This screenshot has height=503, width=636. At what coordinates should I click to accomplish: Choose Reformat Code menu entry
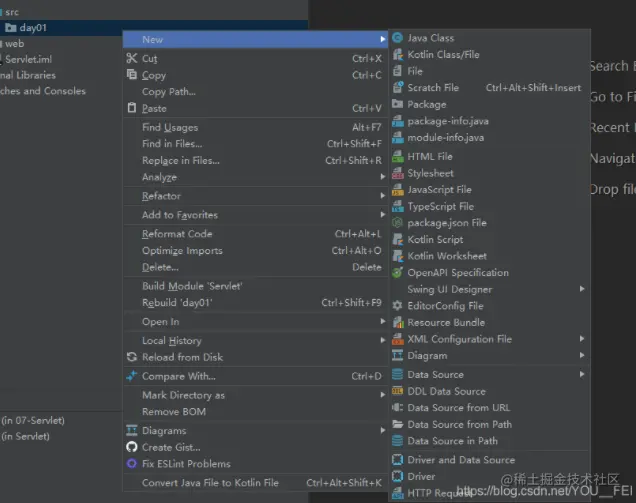coord(256,234)
